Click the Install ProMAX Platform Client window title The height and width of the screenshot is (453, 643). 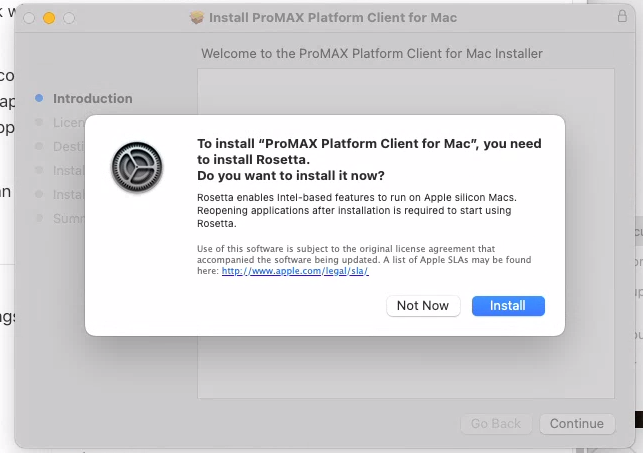point(333,18)
